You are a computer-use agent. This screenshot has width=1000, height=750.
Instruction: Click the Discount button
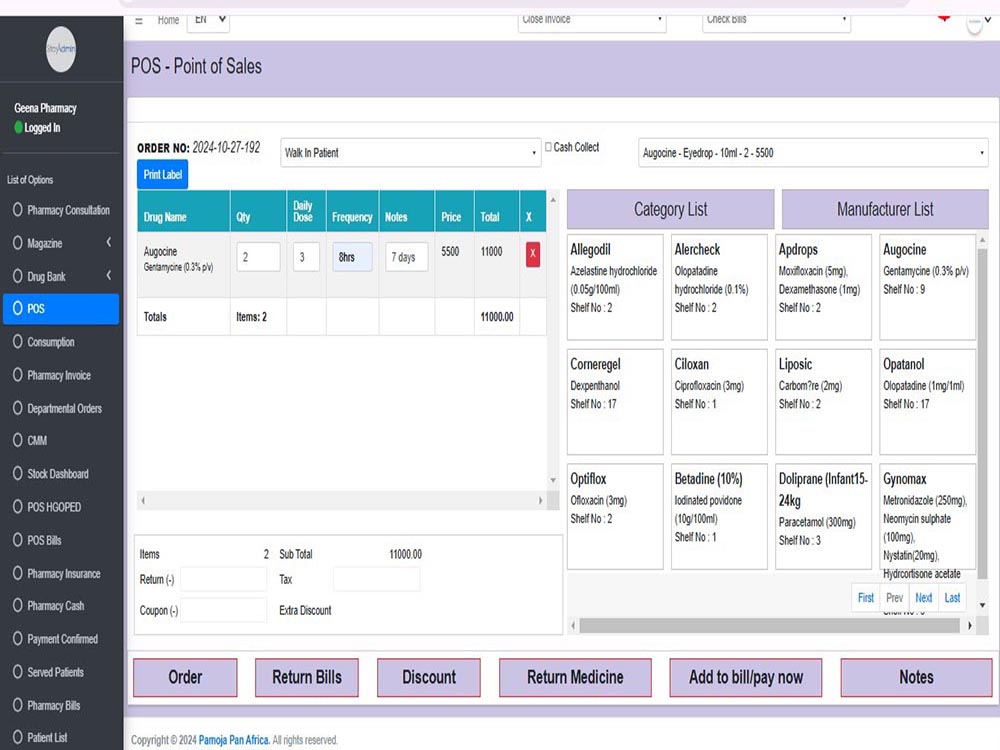click(429, 677)
